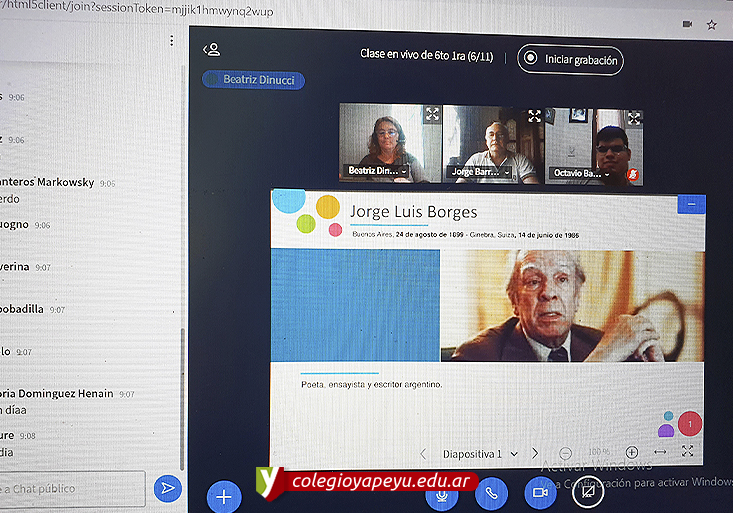Fit the slide to width
733x513 pixels.
click(660, 452)
